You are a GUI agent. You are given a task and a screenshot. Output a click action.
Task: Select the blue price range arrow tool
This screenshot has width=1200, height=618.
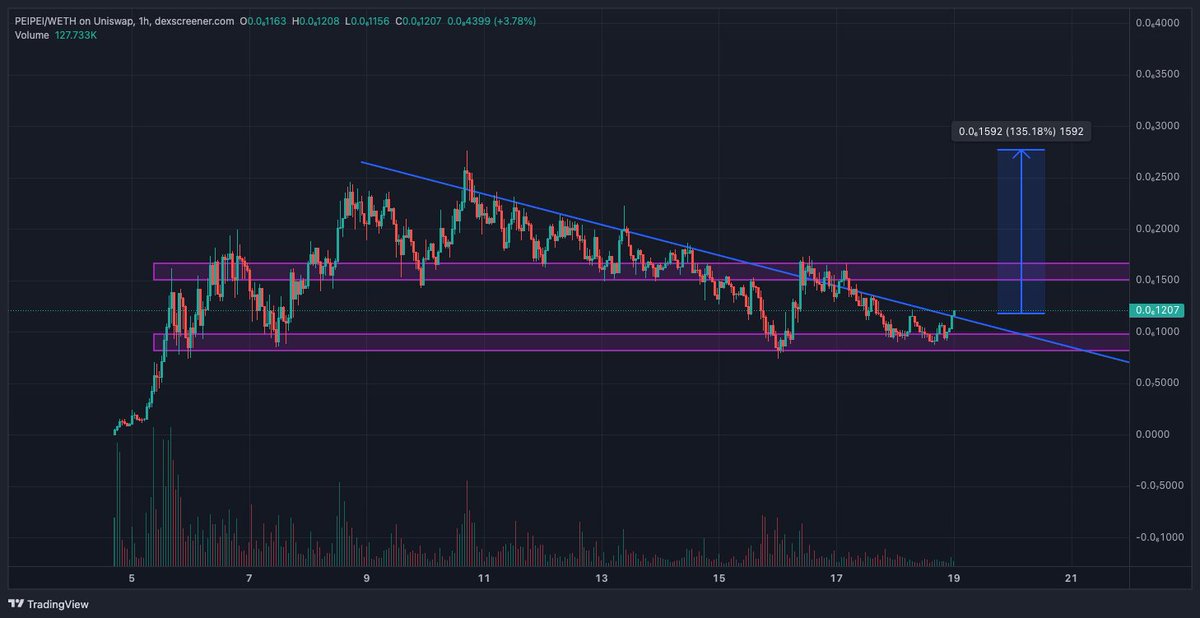coord(1021,231)
